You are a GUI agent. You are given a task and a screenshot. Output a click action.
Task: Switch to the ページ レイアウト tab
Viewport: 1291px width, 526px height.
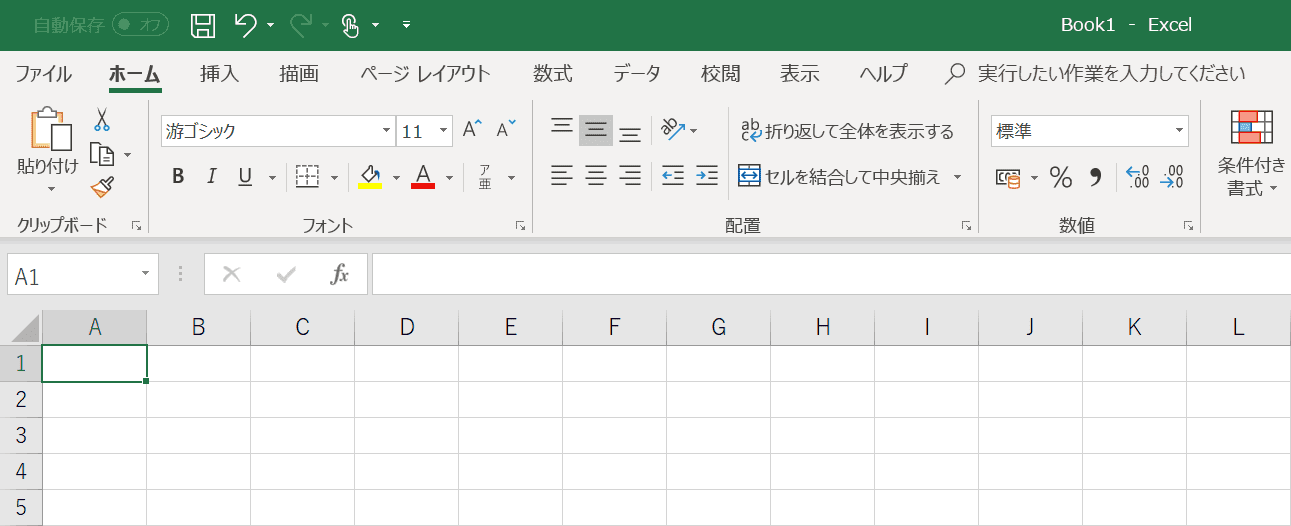[x=425, y=74]
